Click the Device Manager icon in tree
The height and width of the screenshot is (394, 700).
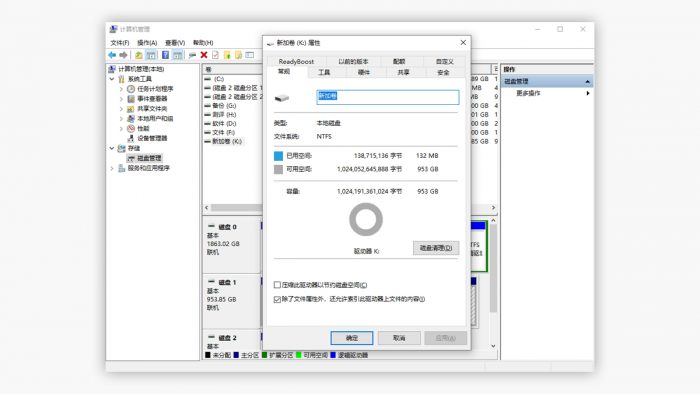point(131,138)
